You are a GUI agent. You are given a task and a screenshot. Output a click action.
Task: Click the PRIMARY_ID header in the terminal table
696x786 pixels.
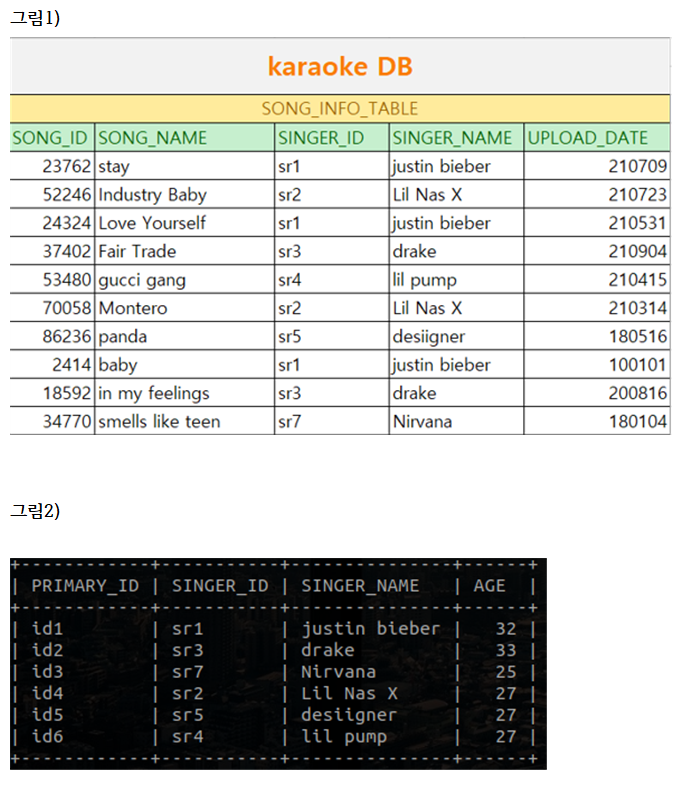pyautogui.click(x=85, y=586)
